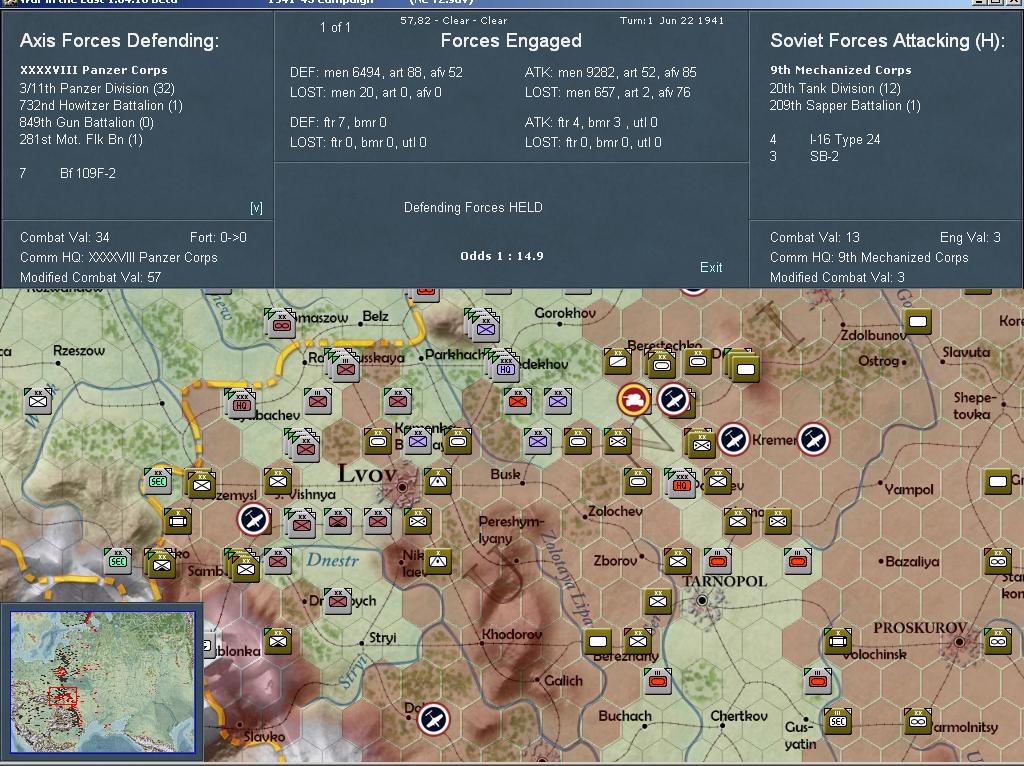
Task: Click 'Comm HQ: 9th Mechanized Corps' text
Action: (x=869, y=257)
